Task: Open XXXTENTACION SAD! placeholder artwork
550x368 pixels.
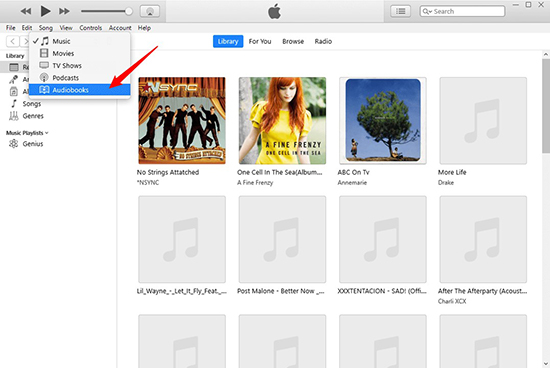Action: pos(383,239)
